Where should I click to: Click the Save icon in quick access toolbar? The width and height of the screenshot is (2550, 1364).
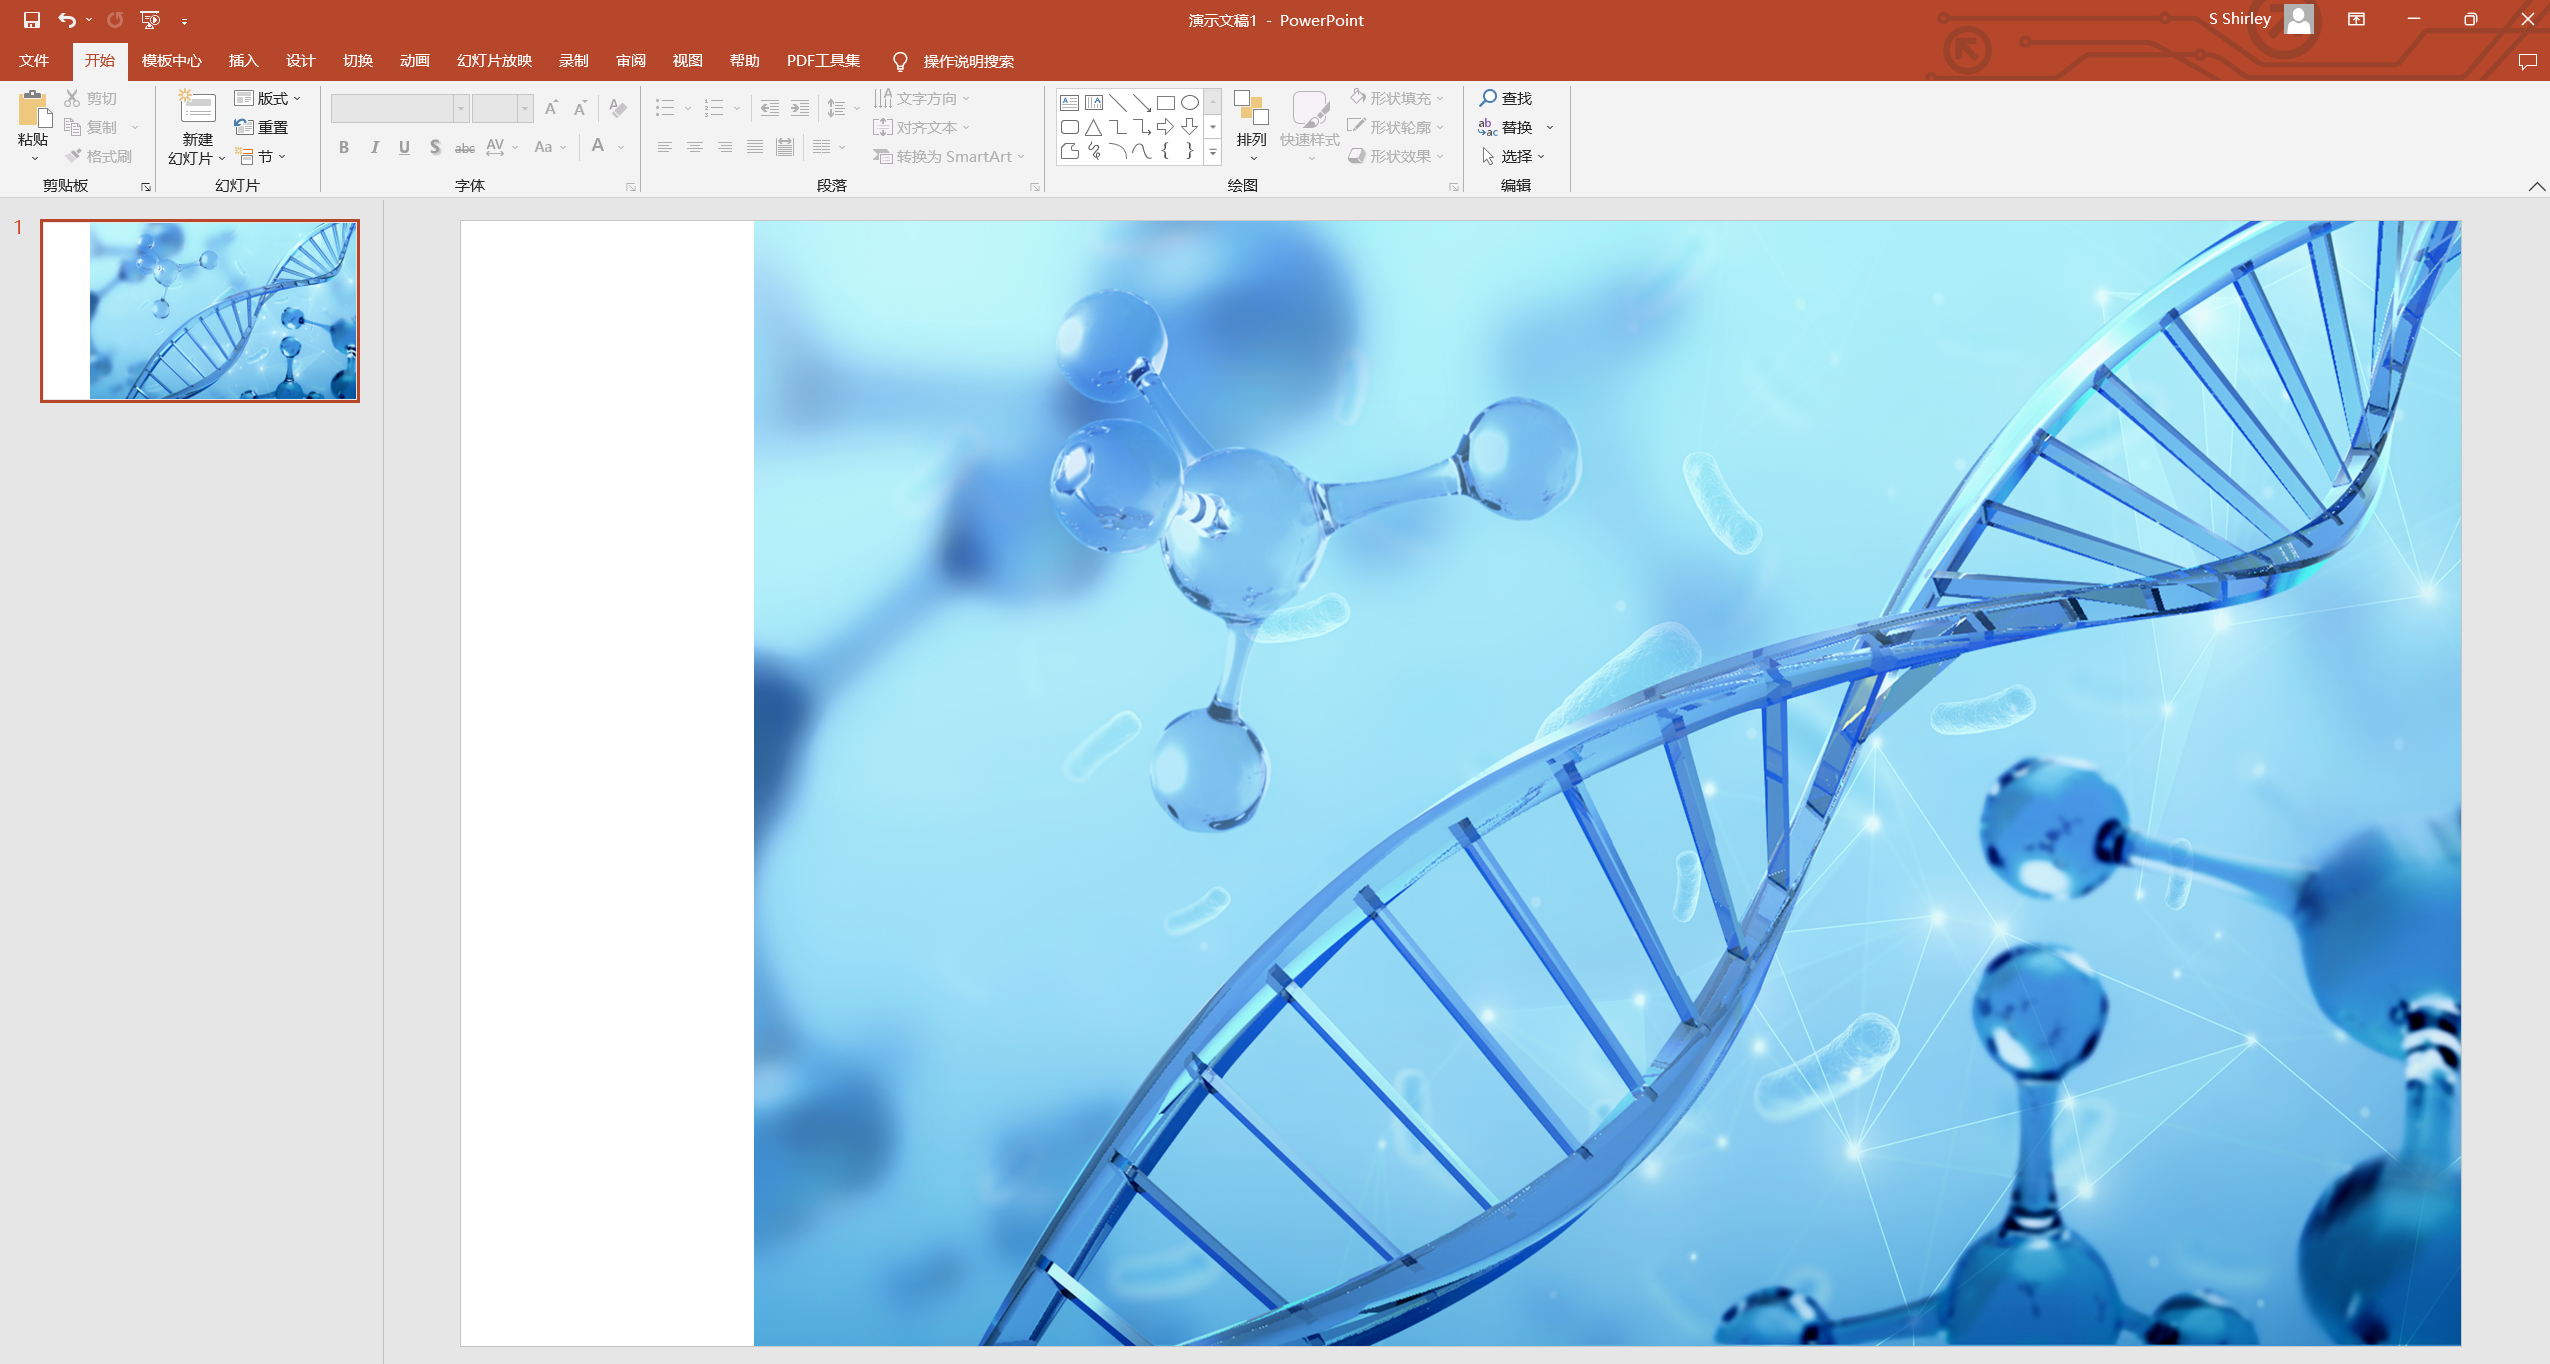click(31, 20)
